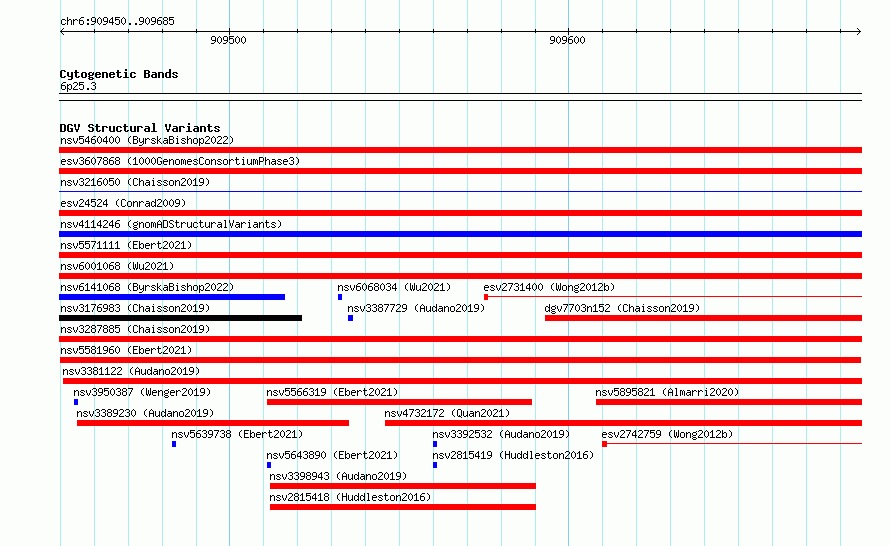This screenshot has width=890, height=546.
Task: Click small blue marker under nsv6068034
Action: [x=340, y=297]
